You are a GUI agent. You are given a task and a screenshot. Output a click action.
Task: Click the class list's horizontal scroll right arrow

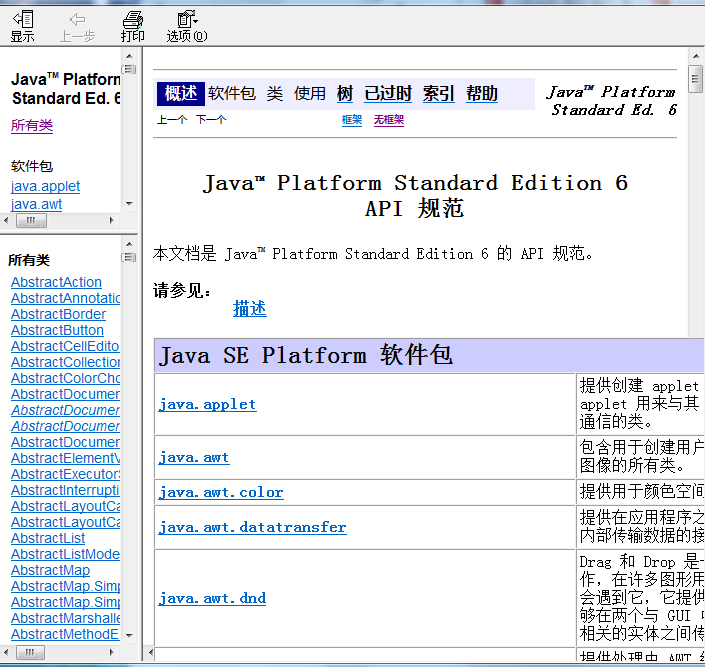tap(112, 652)
